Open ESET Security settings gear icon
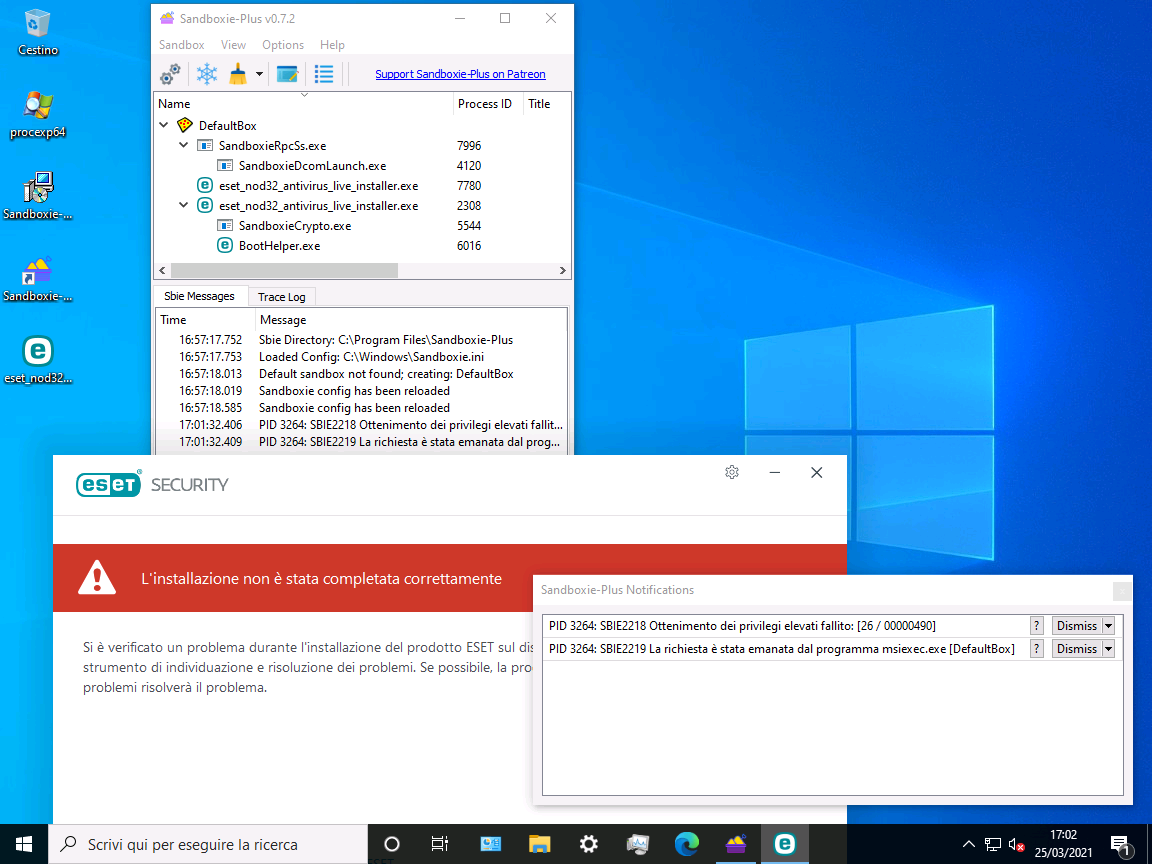The width and height of the screenshot is (1152, 864). (x=732, y=472)
